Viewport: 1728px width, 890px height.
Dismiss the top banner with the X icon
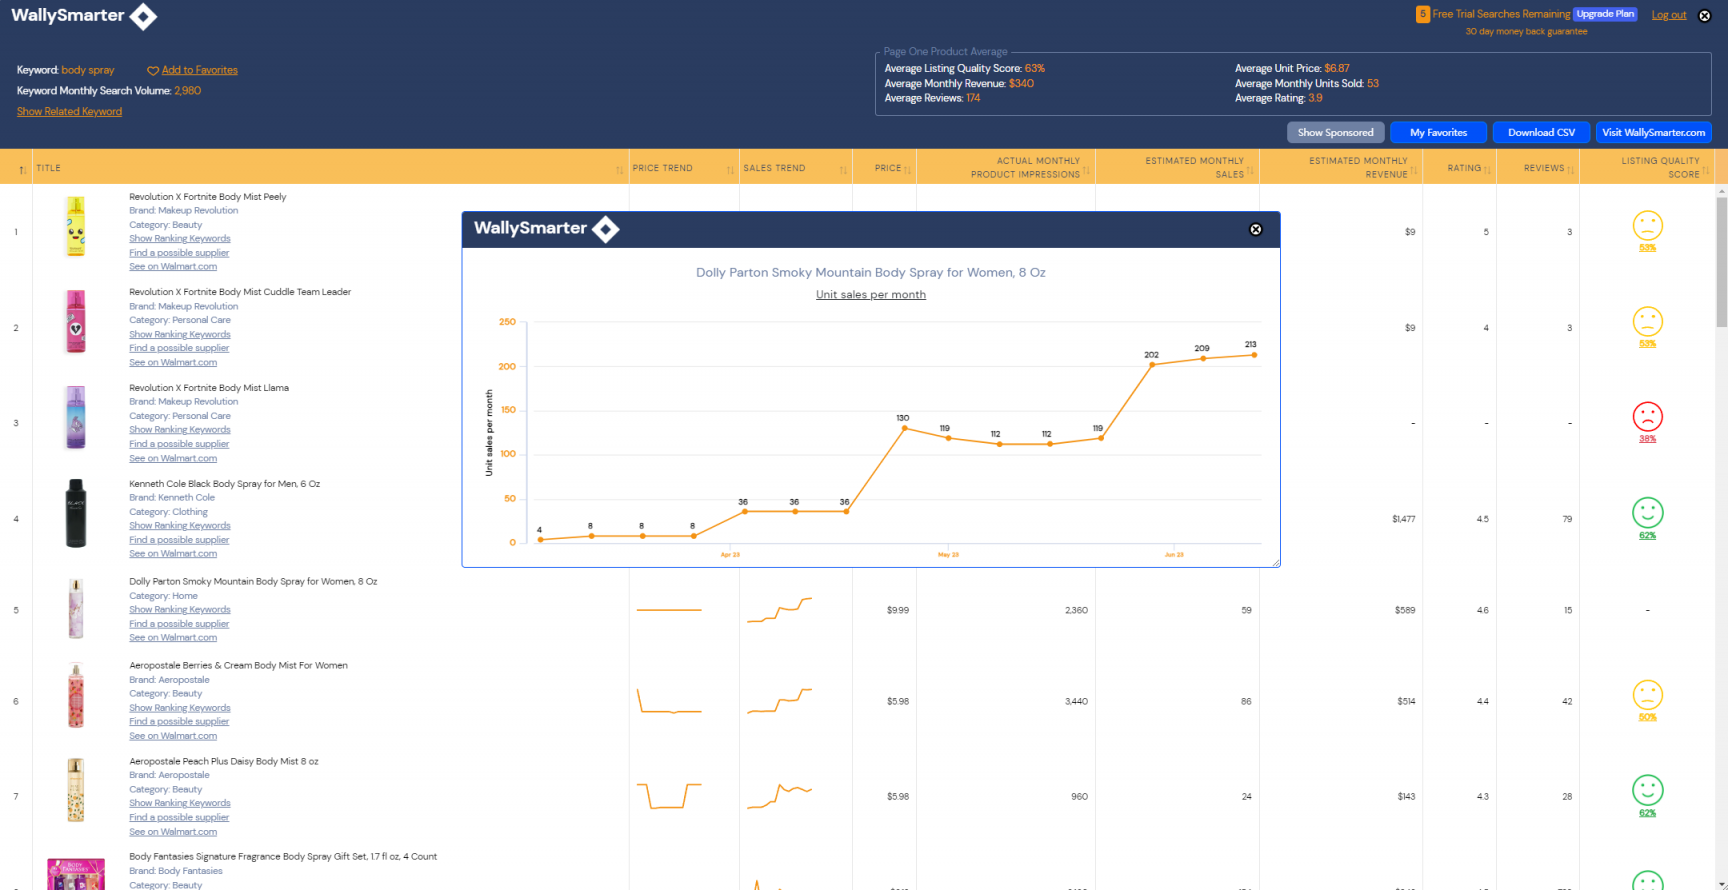coord(1705,15)
